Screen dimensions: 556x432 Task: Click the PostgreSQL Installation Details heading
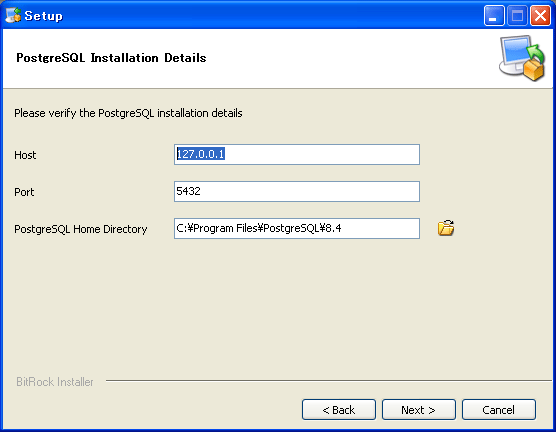pyautogui.click(x=111, y=57)
